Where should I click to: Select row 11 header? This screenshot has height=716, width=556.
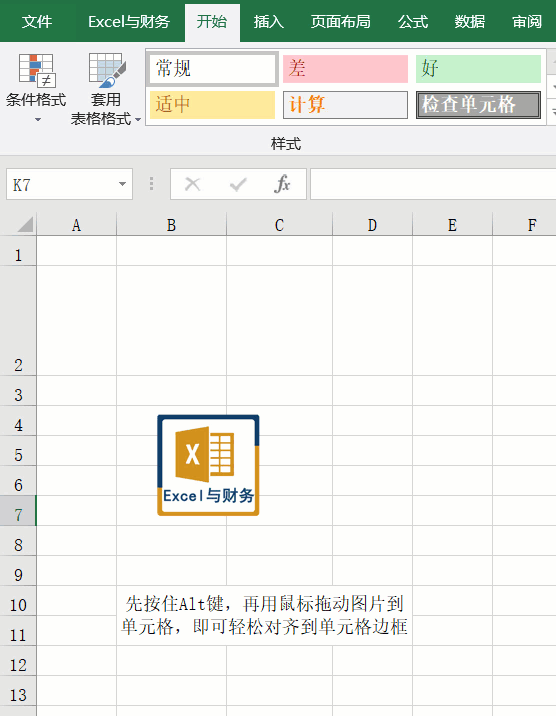coord(18,630)
